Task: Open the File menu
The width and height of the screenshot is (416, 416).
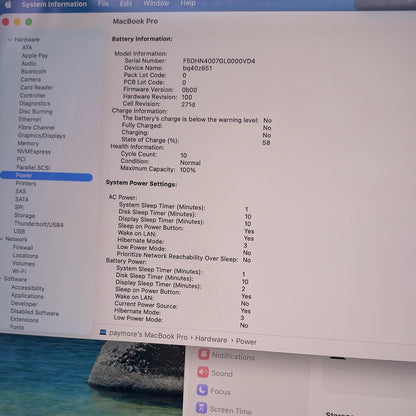Action: 103,4
